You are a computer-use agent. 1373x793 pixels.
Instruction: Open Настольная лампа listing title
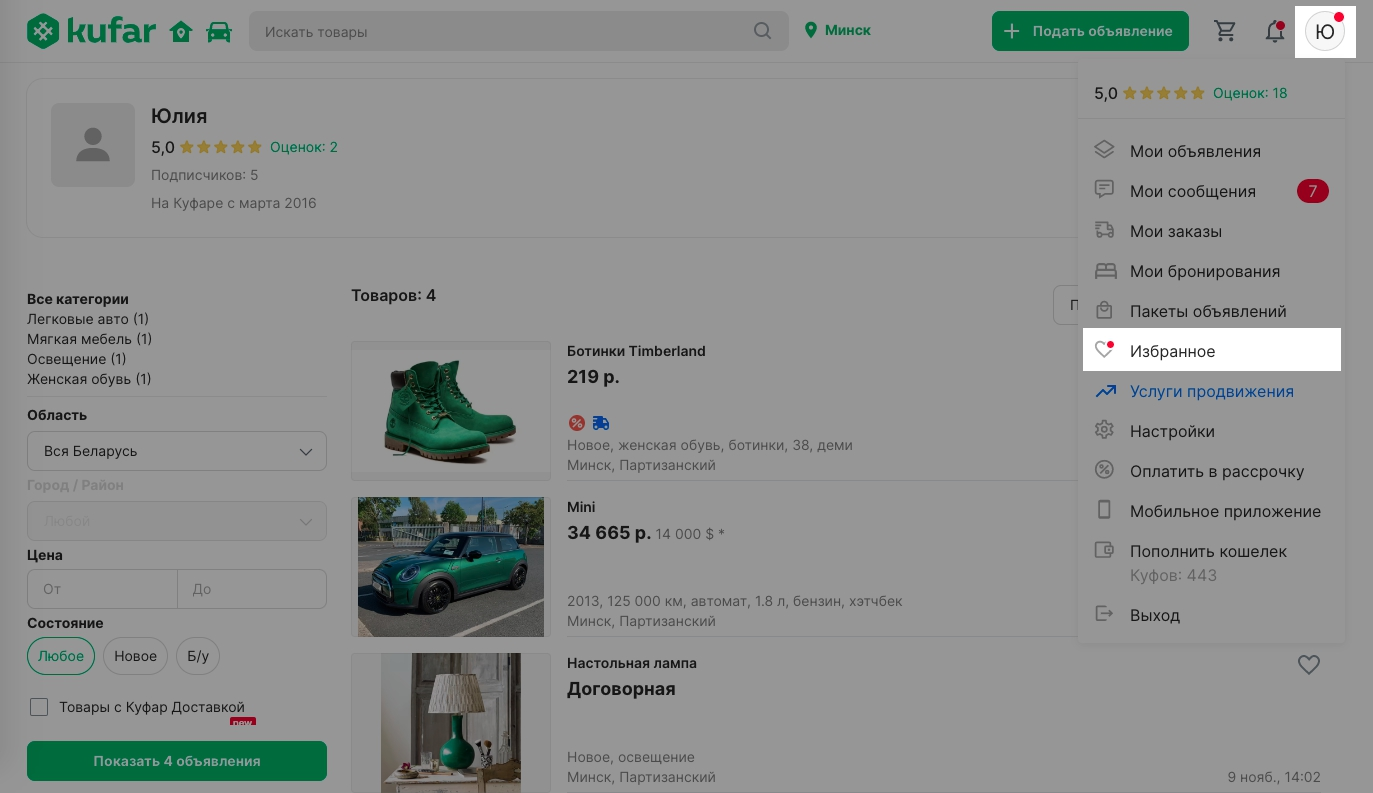pos(632,663)
